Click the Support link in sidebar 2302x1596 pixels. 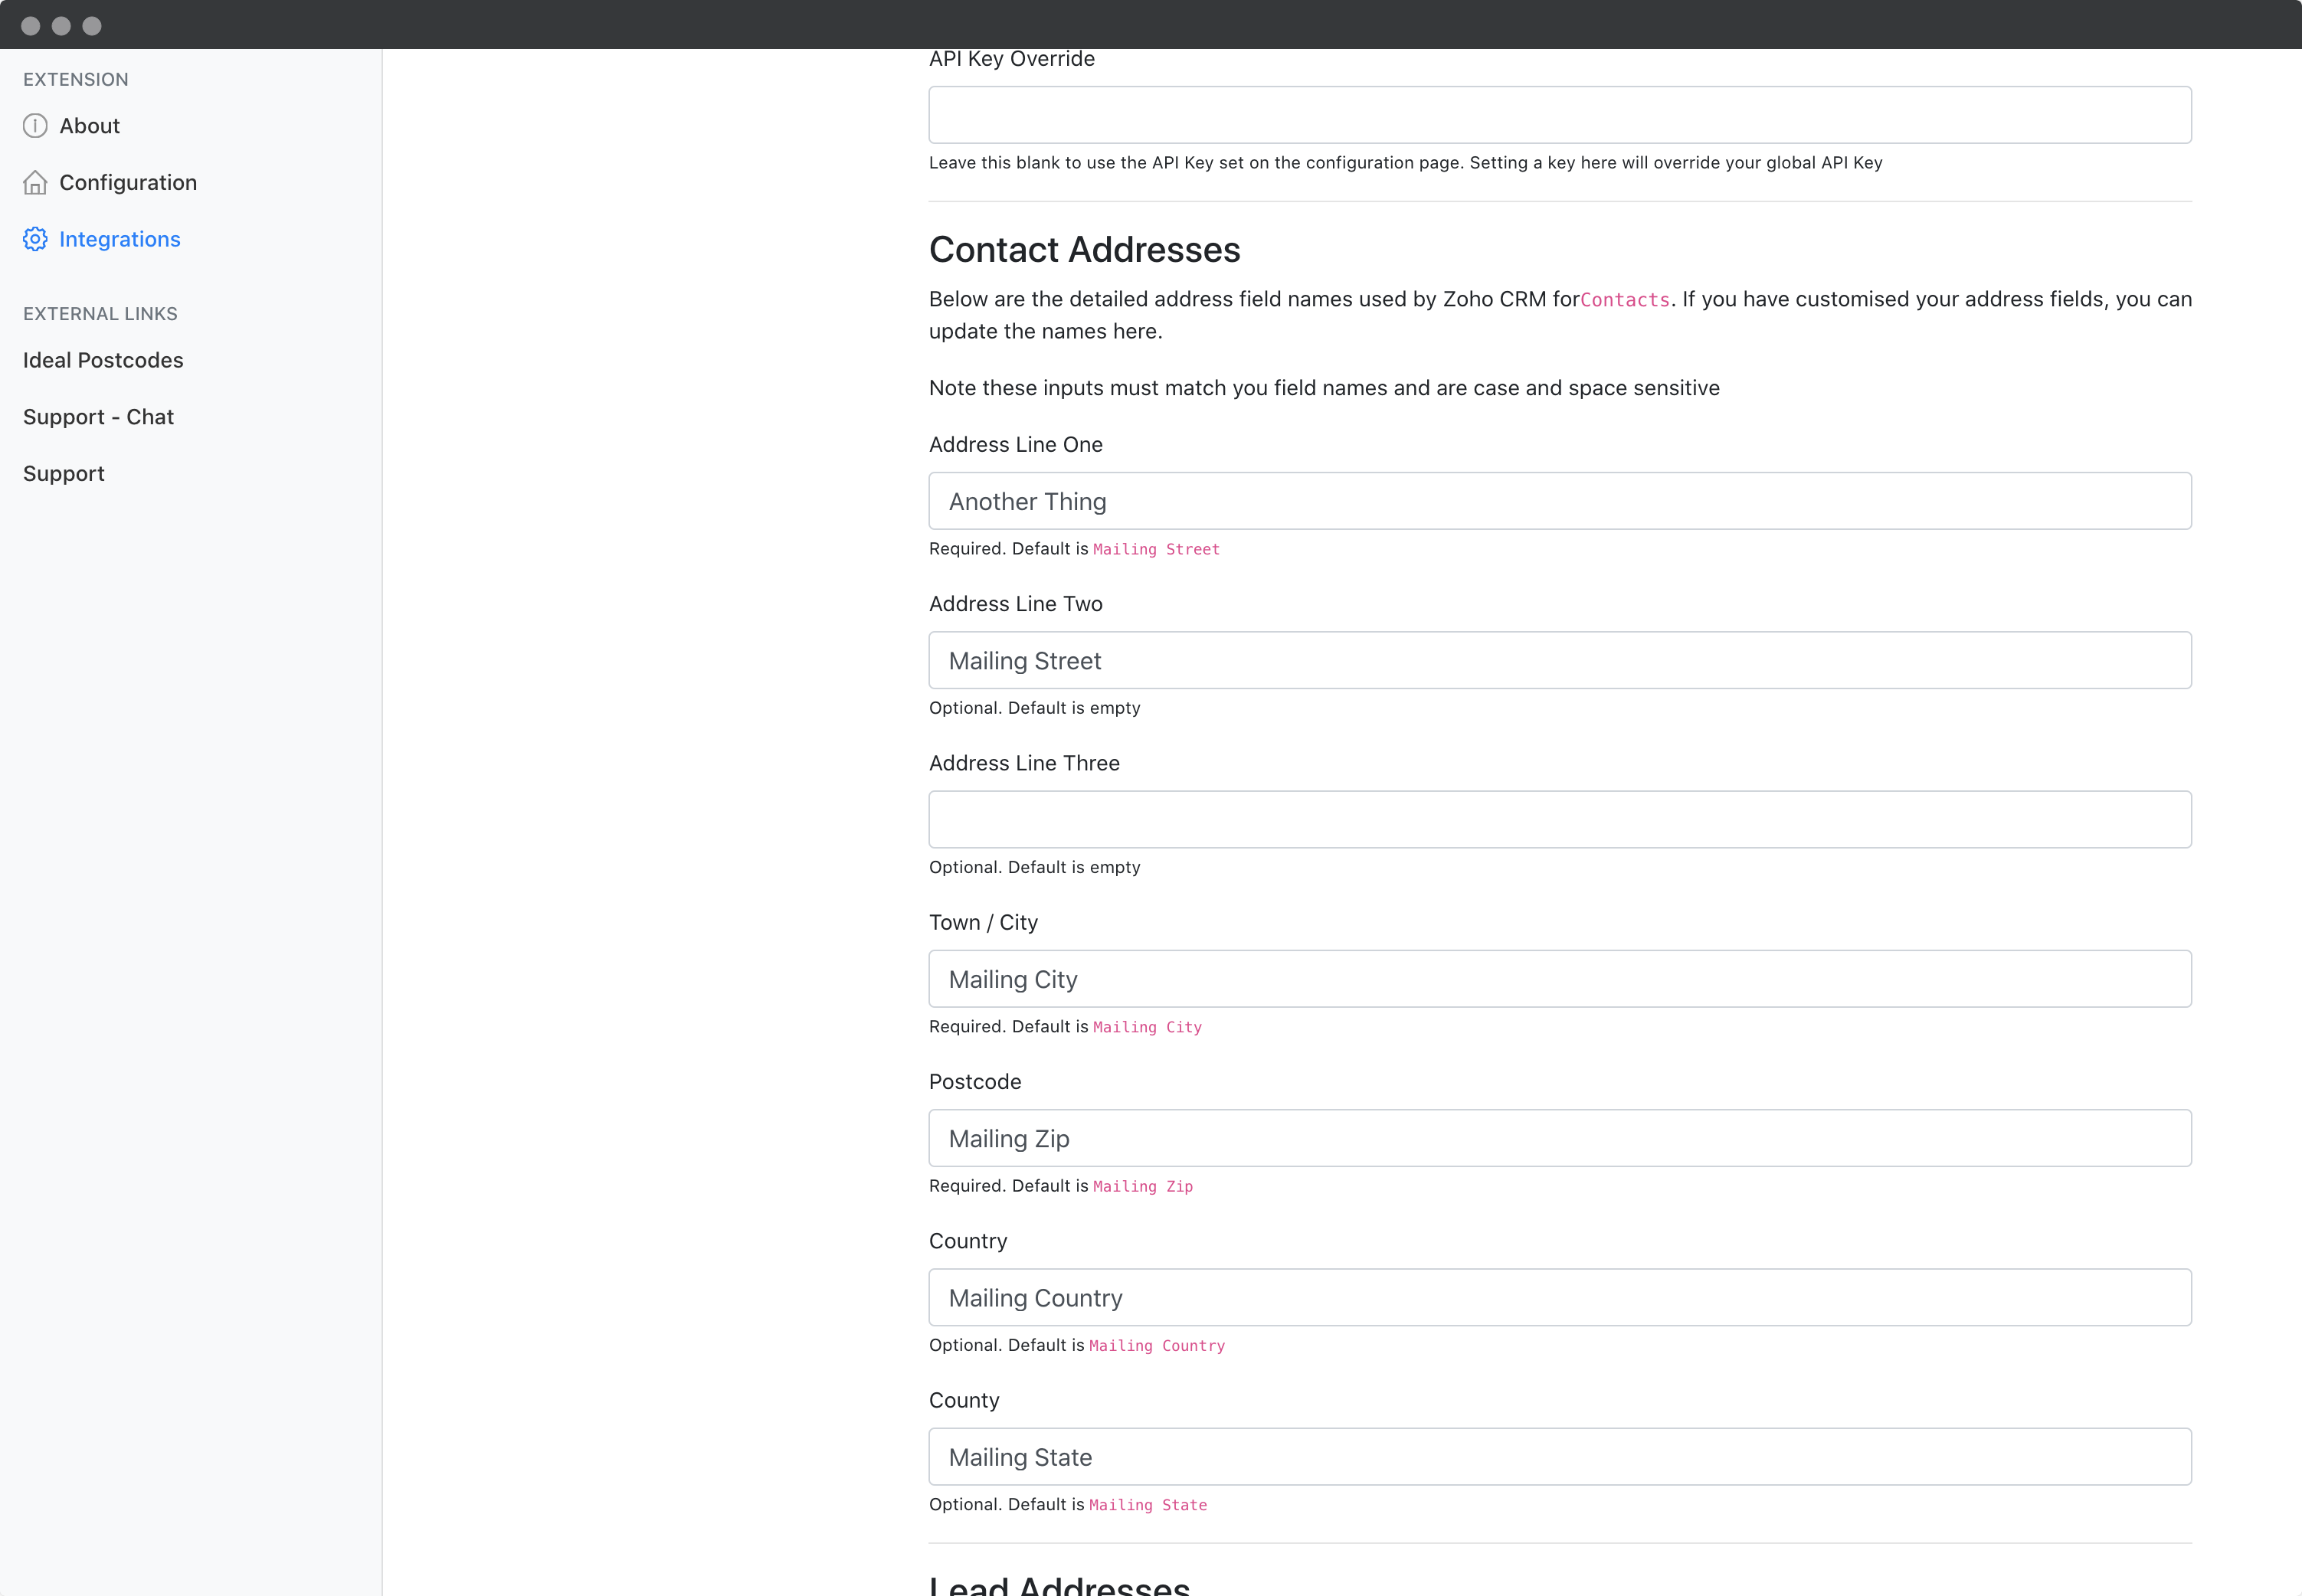[x=63, y=472]
